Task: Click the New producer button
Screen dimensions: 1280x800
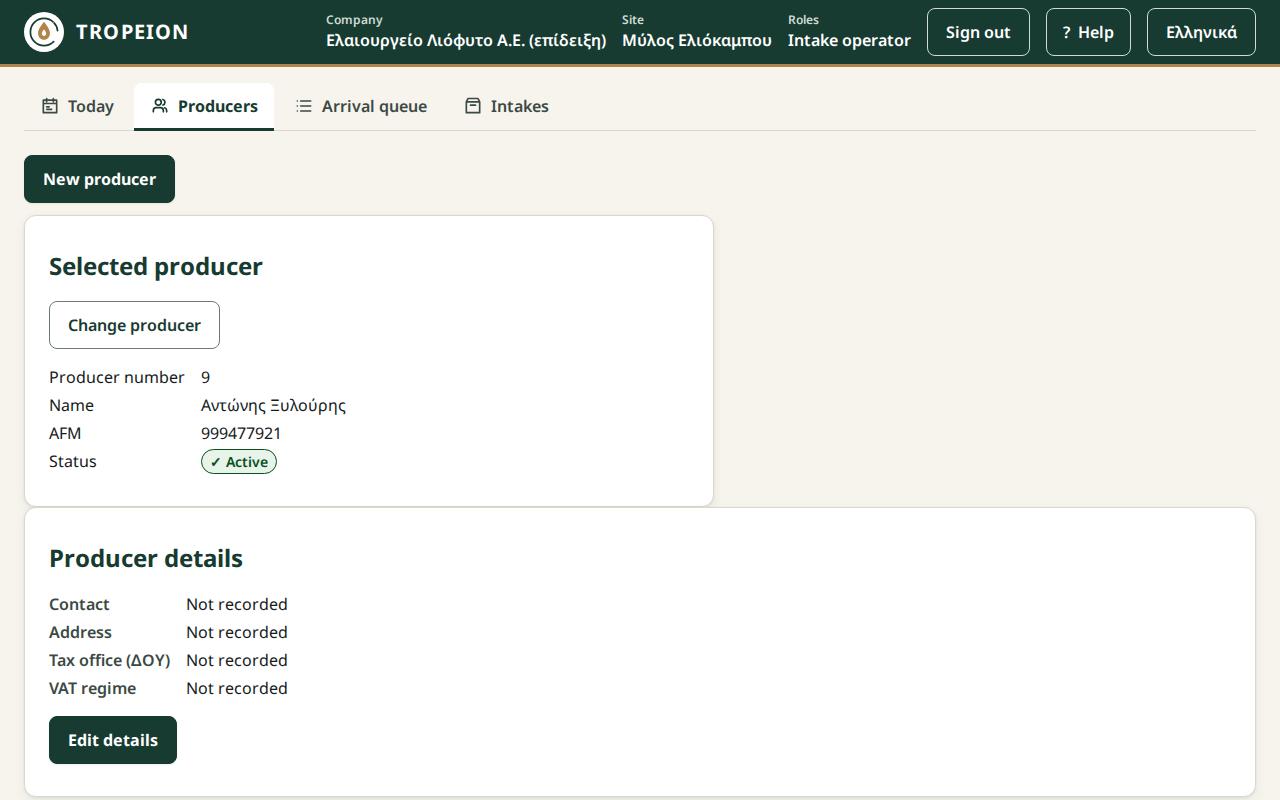Action: pos(99,179)
